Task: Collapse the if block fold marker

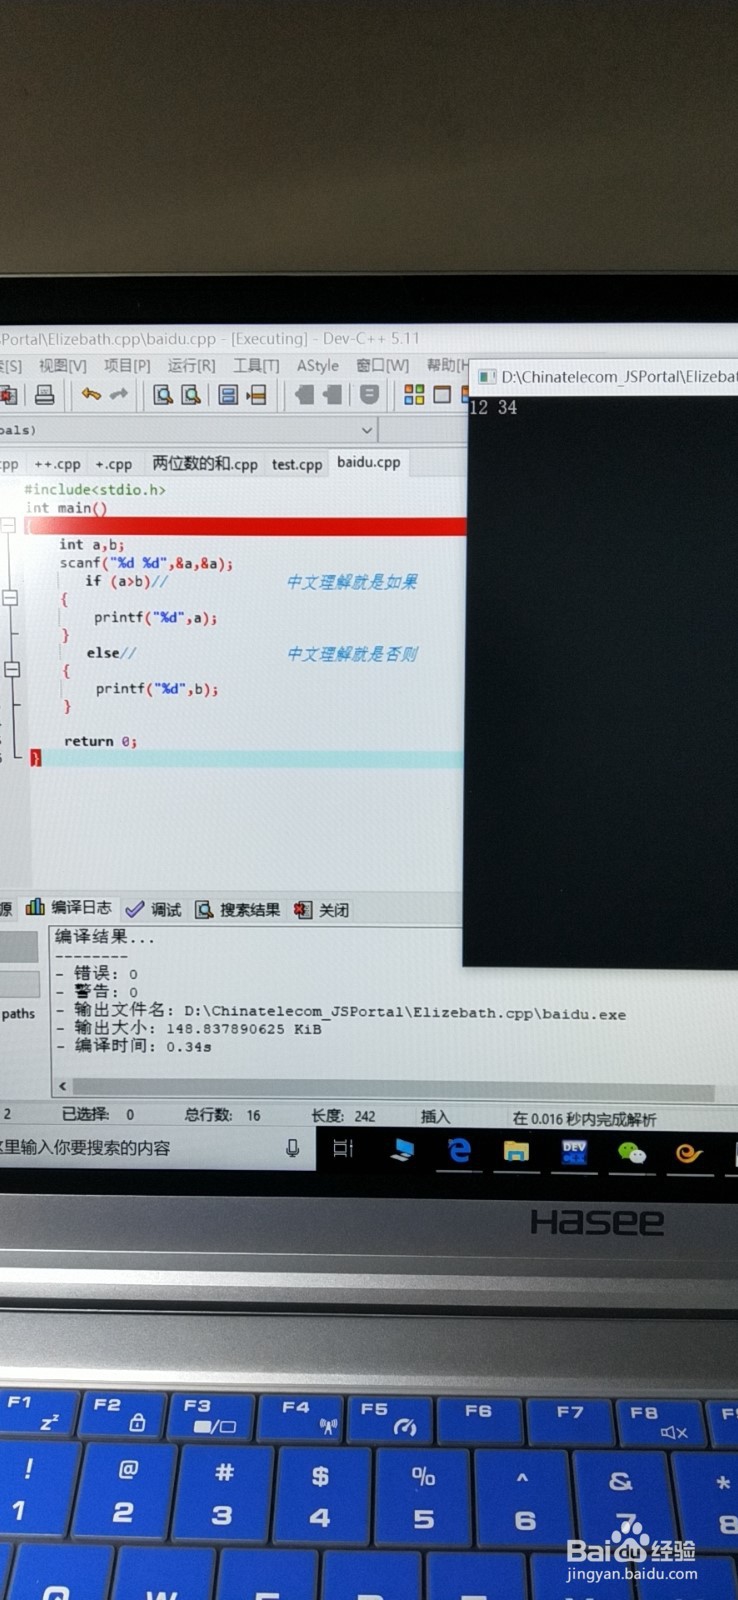Action: (10, 598)
